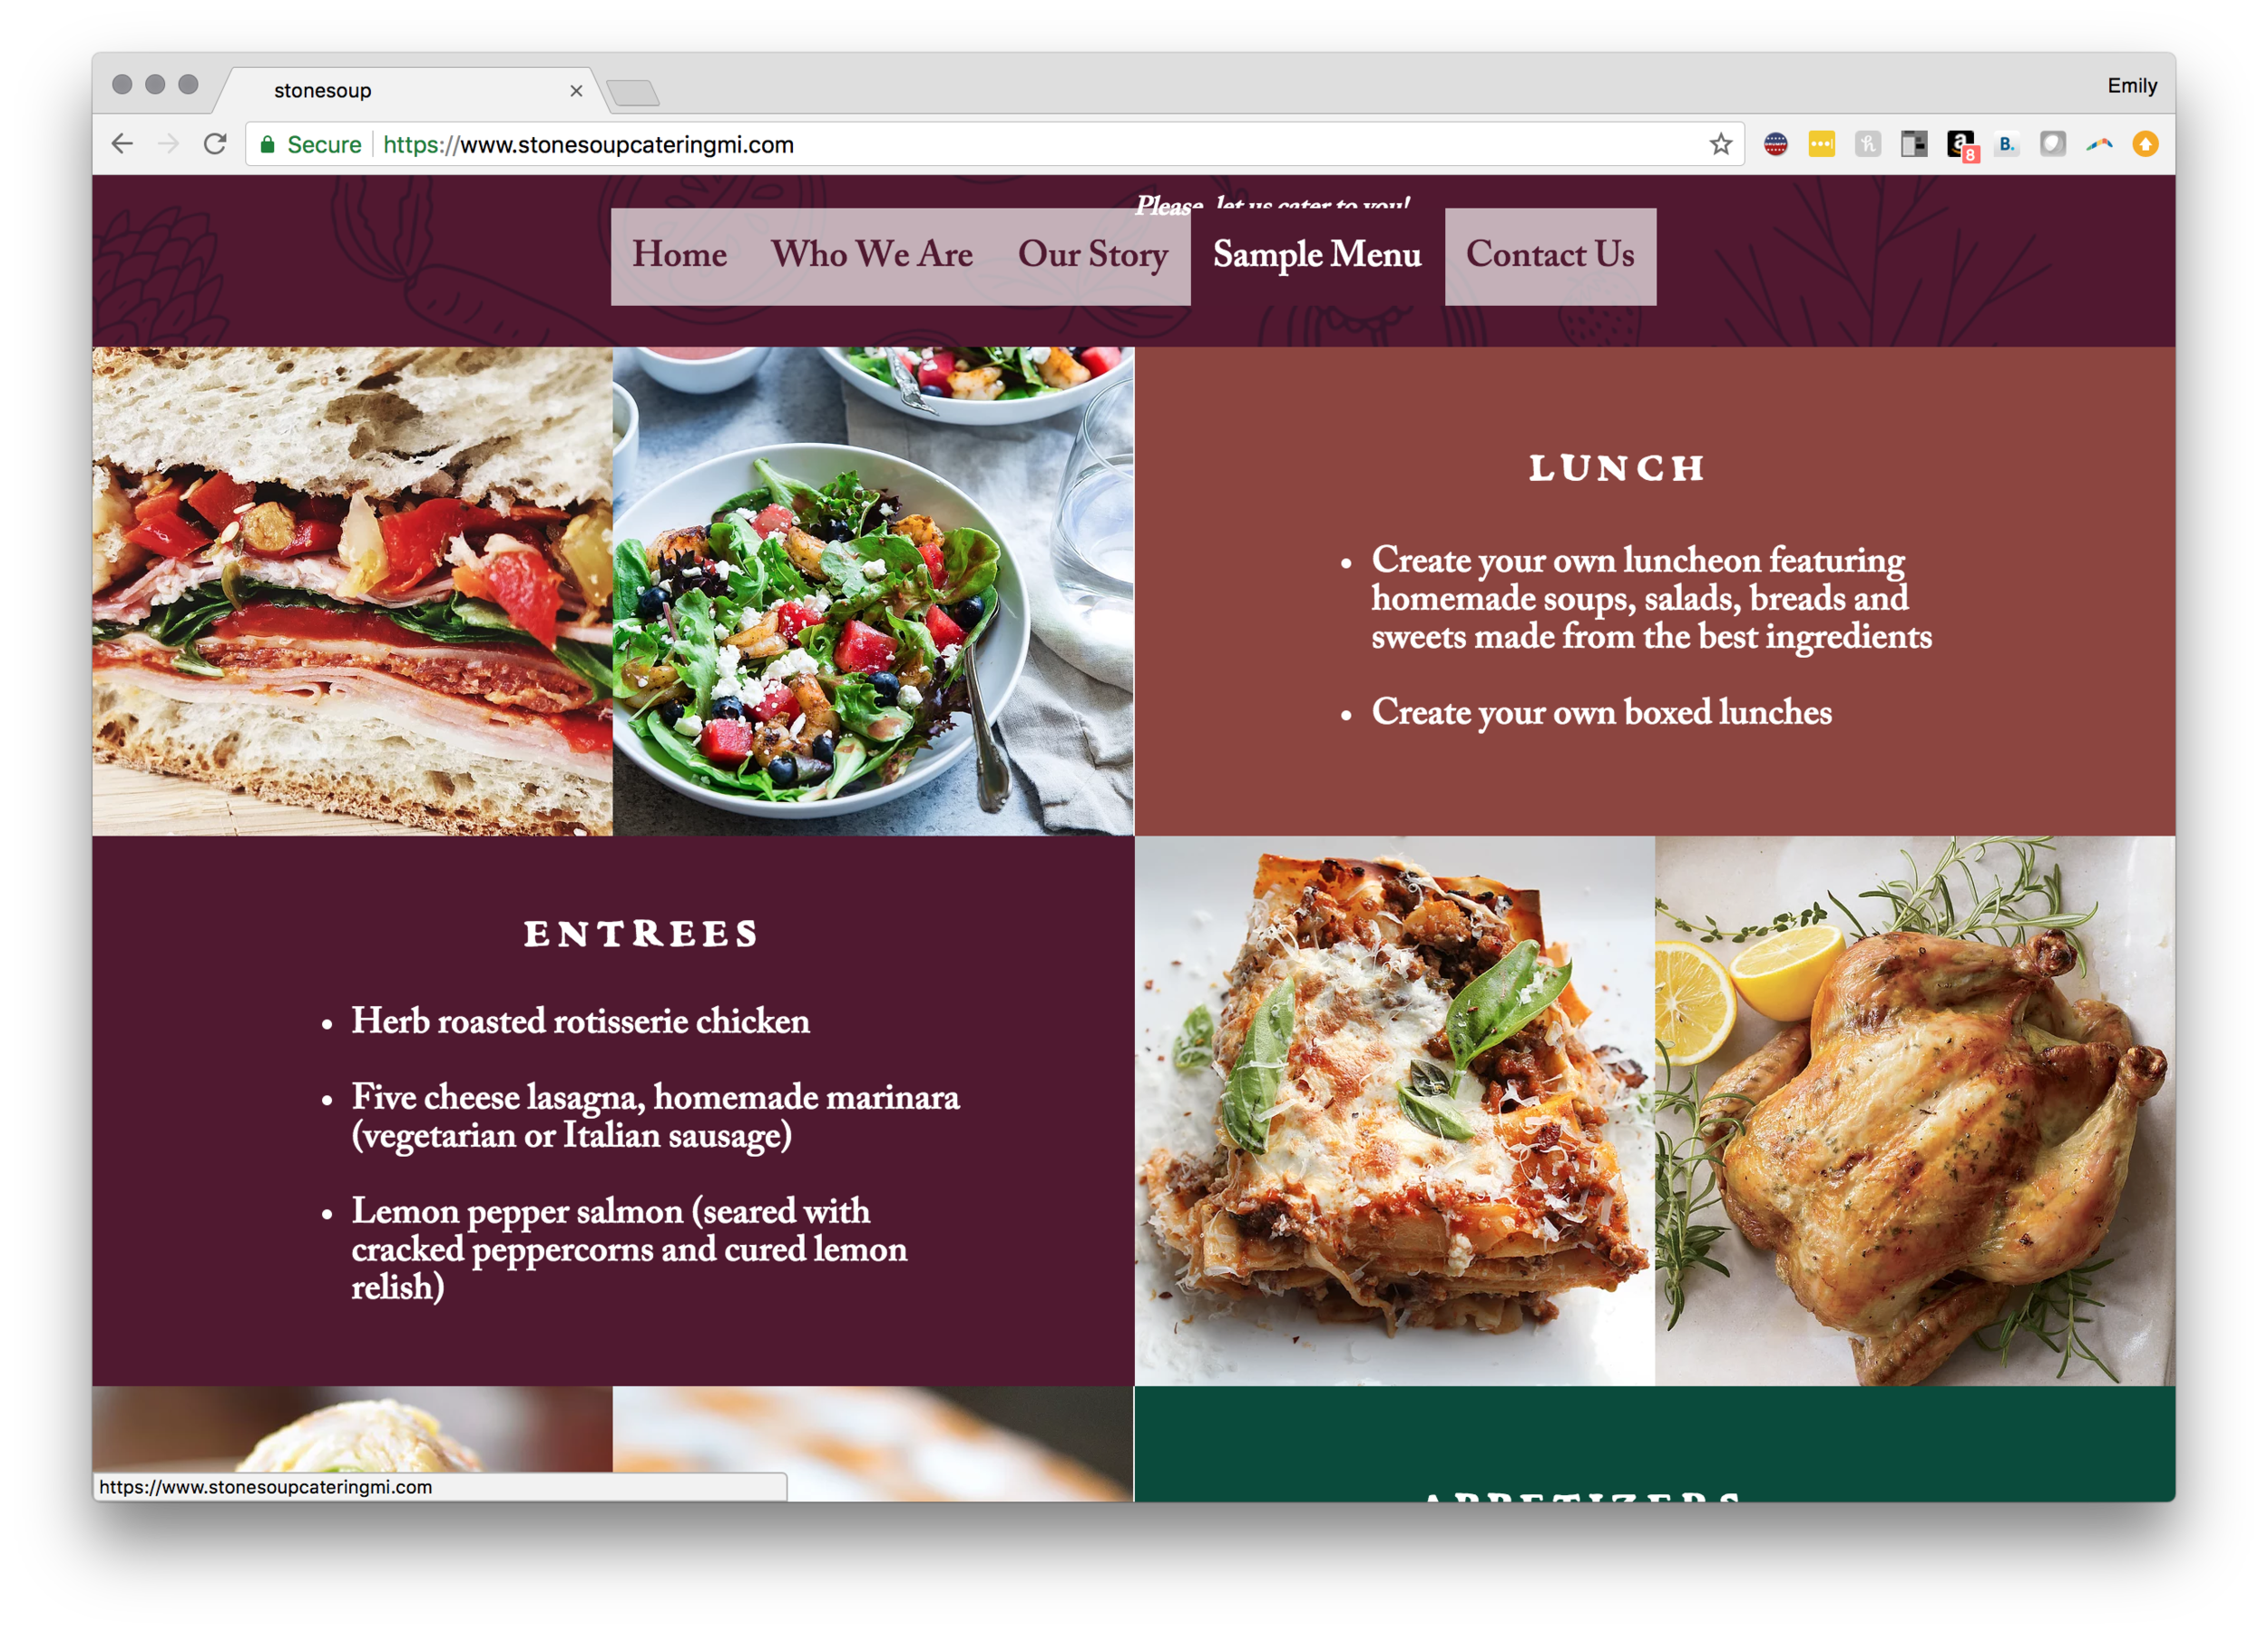Open the Who We Are page
2268x1634 pixels.
(x=871, y=255)
